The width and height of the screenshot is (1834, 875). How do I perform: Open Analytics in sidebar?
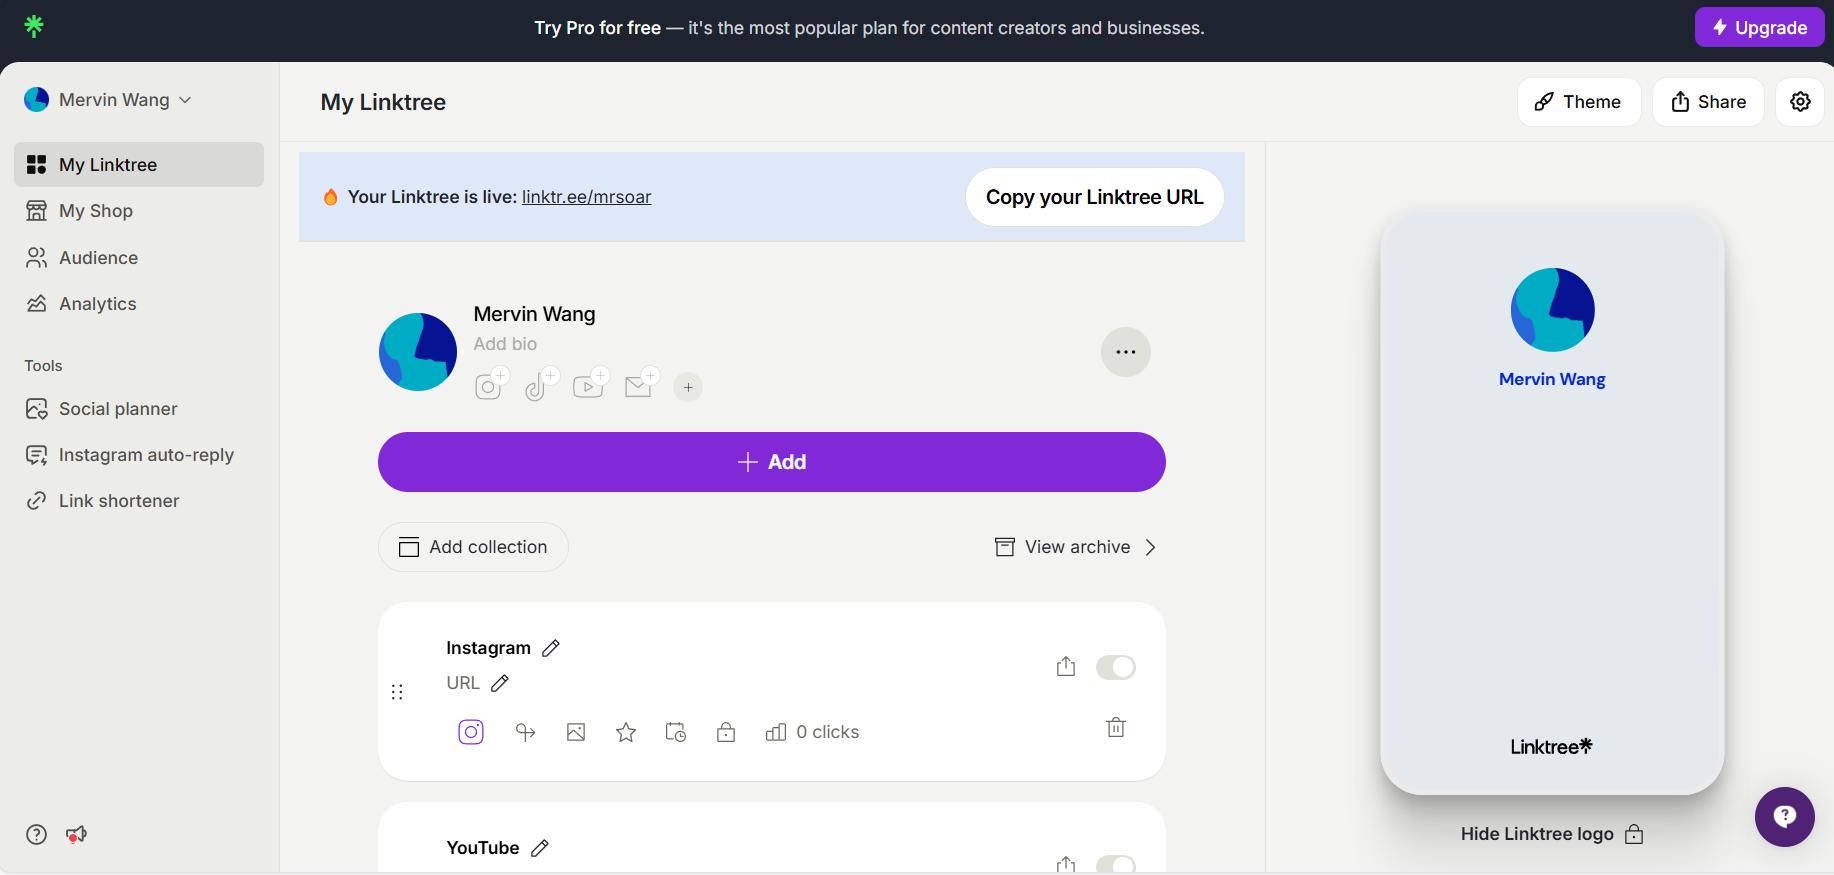139,304
